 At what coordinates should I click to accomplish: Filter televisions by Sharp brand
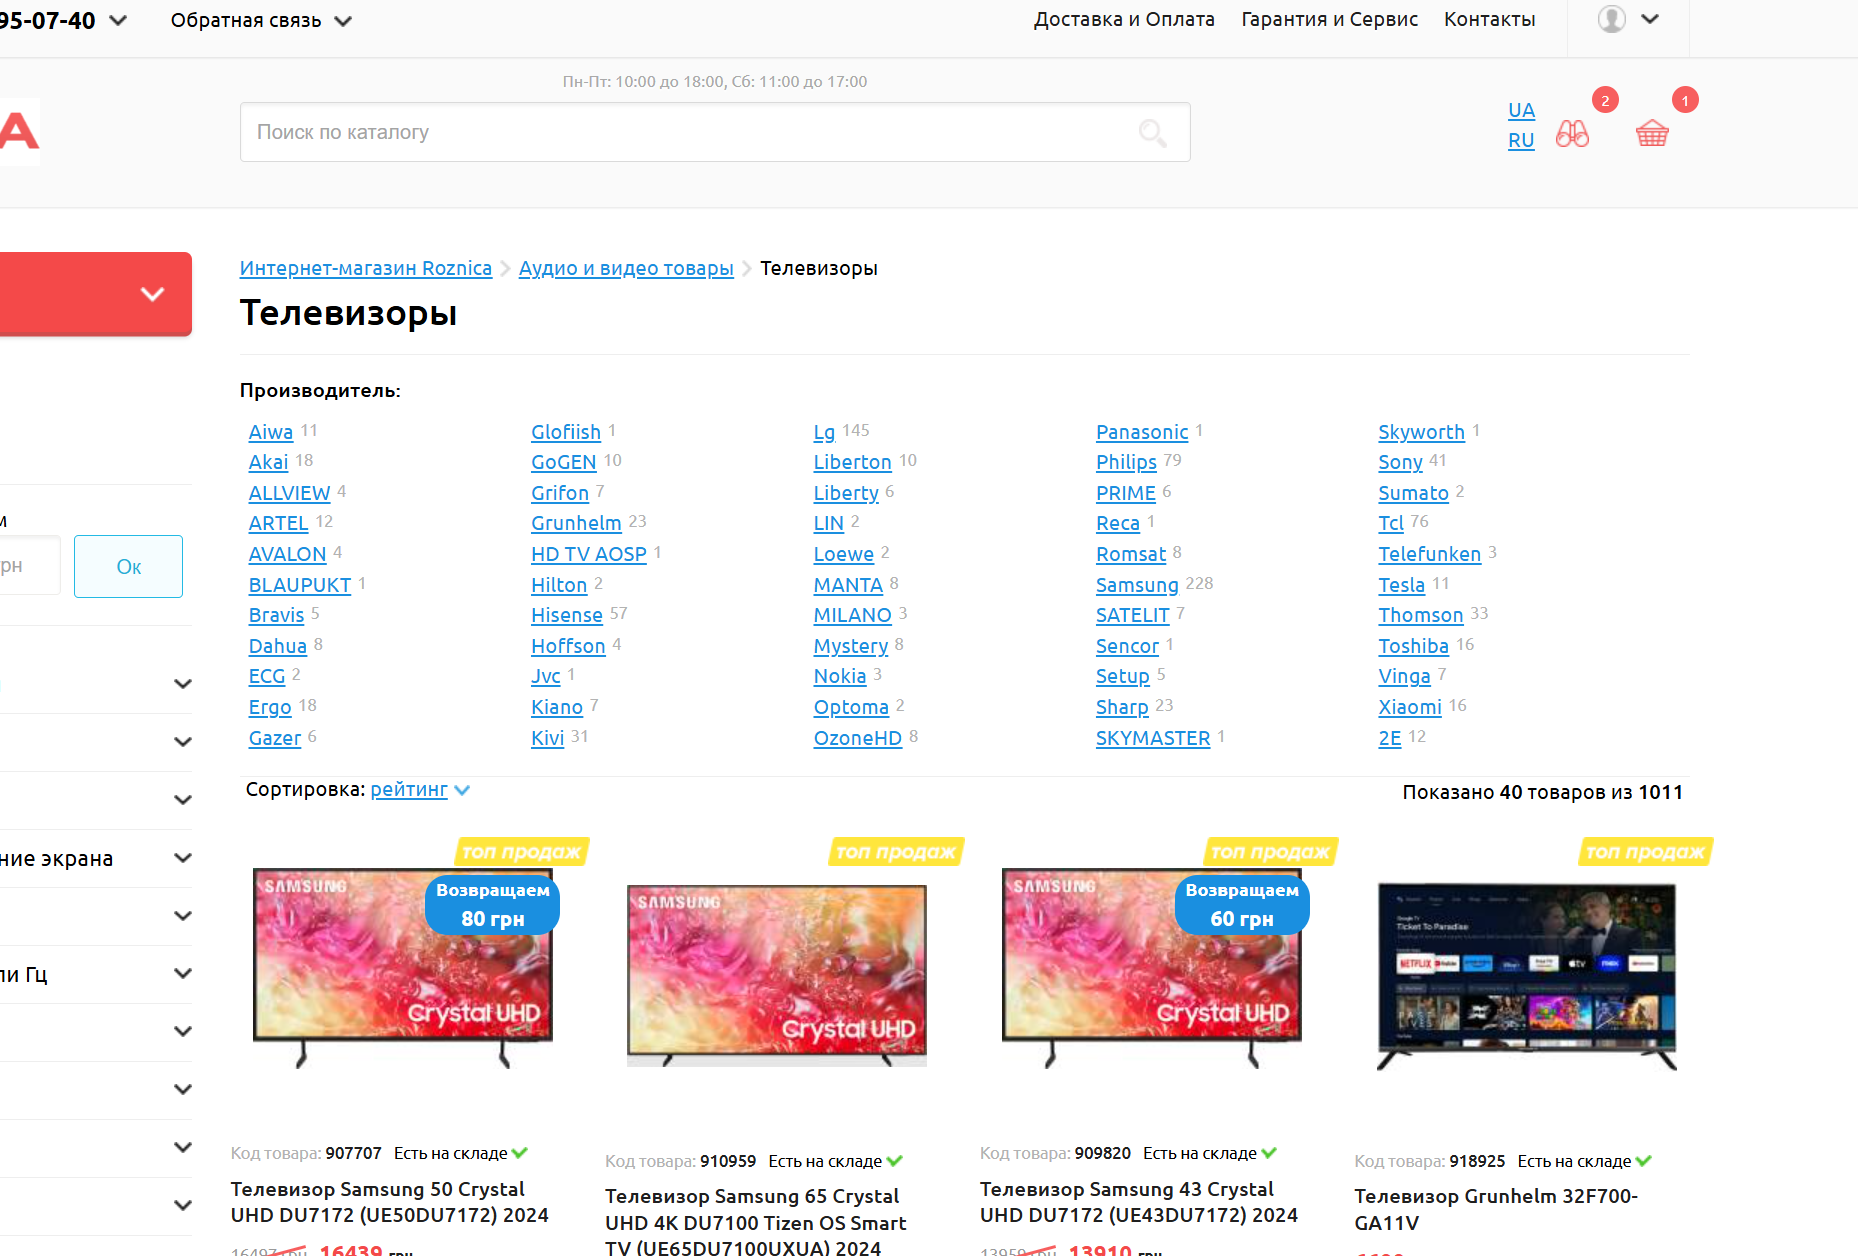[1122, 707]
